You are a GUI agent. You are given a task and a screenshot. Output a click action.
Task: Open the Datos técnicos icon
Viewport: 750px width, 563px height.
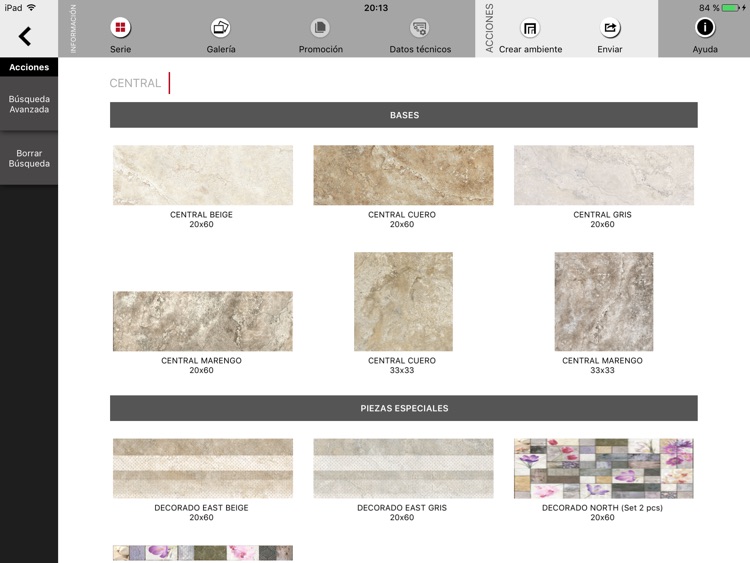click(419, 28)
